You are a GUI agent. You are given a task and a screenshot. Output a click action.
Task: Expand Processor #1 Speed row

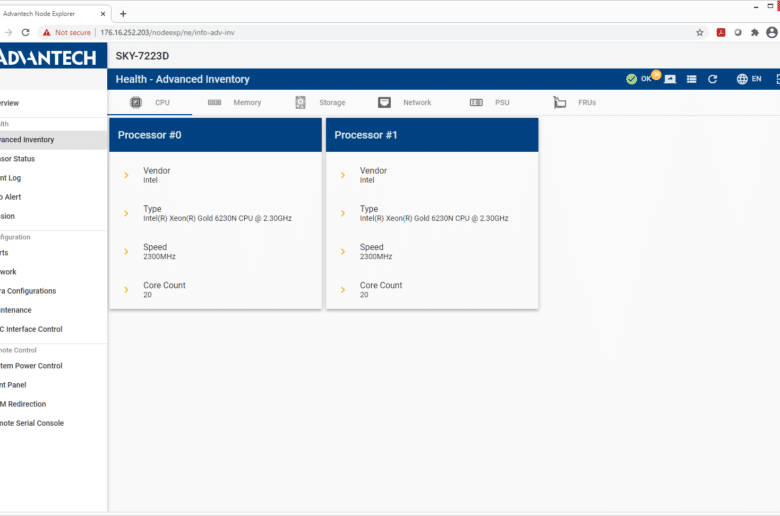pyautogui.click(x=432, y=252)
